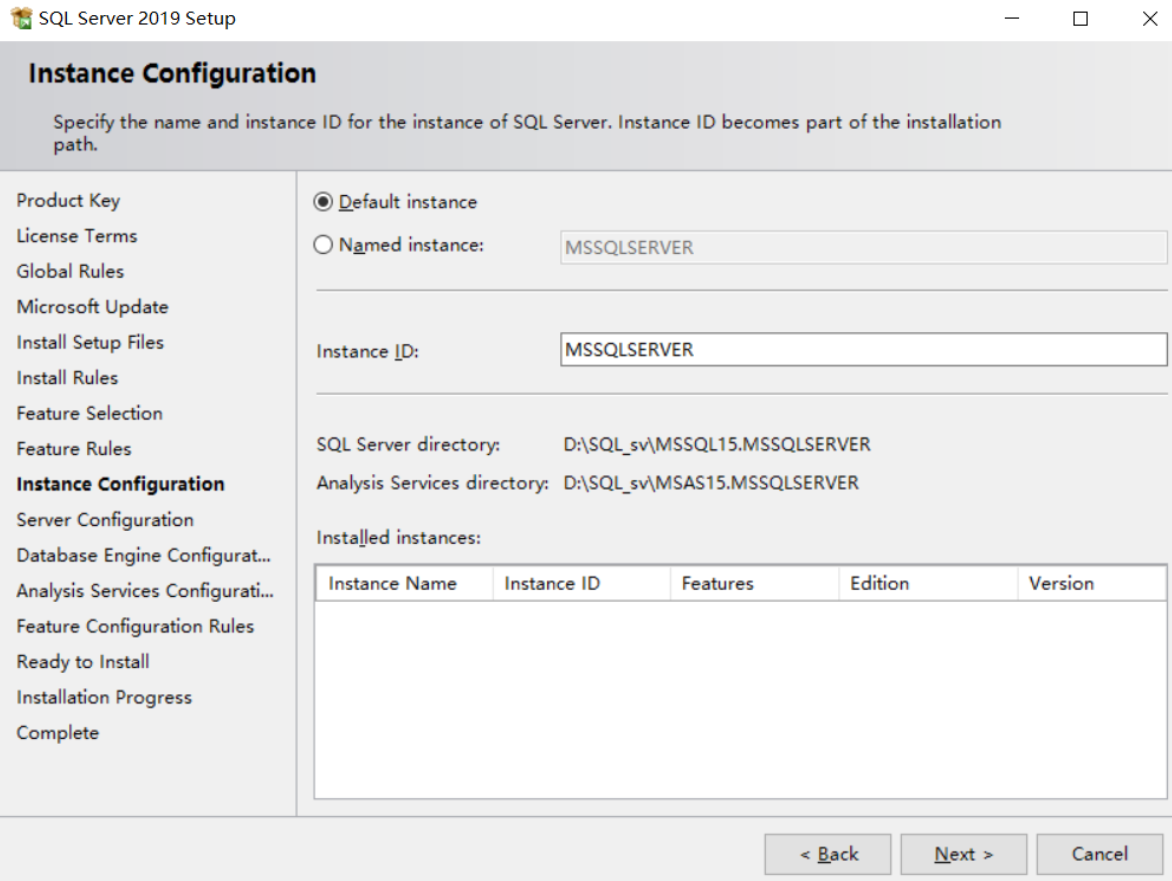Navigate to Server Configuration

pyautogui.click(x=89, y=519)
